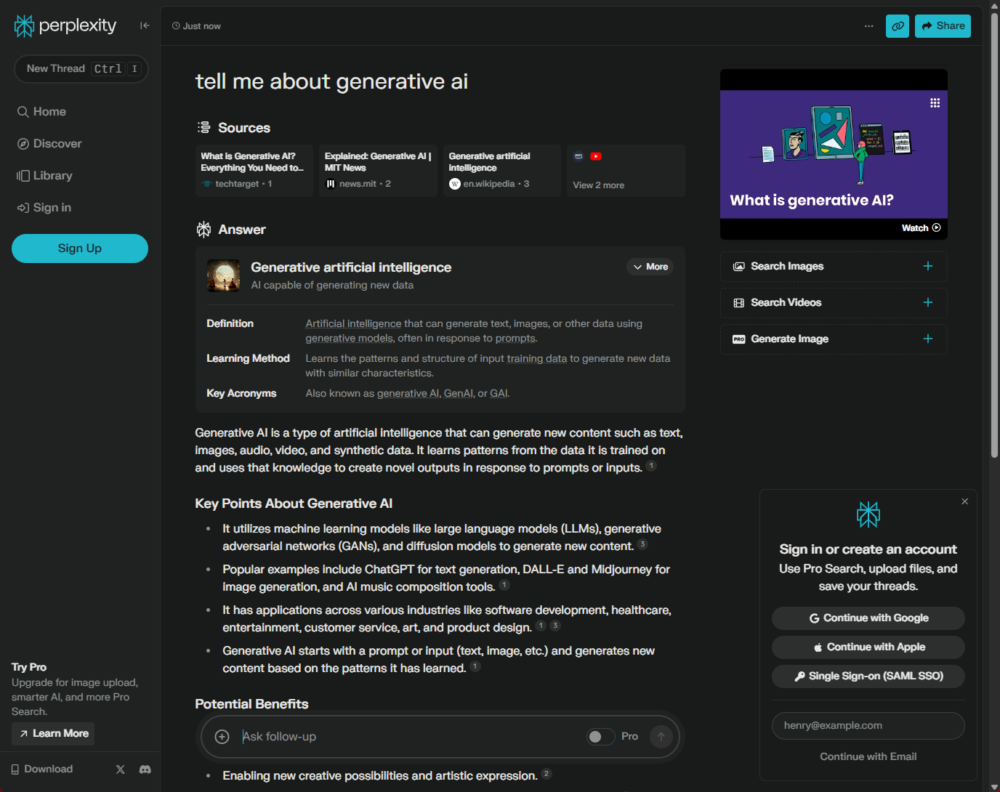Open the grid icon on the video card
The width and height of the screenshot is (1000, 792).
click(935, 103)
